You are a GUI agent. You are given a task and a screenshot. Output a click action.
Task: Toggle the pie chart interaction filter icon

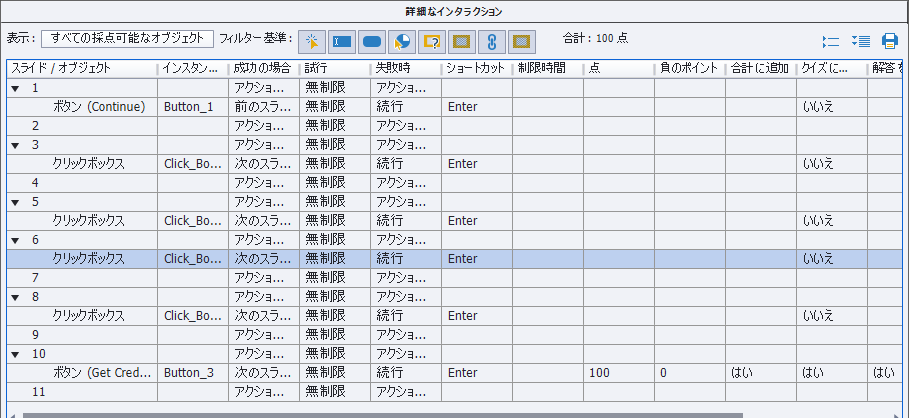point(402,41)
